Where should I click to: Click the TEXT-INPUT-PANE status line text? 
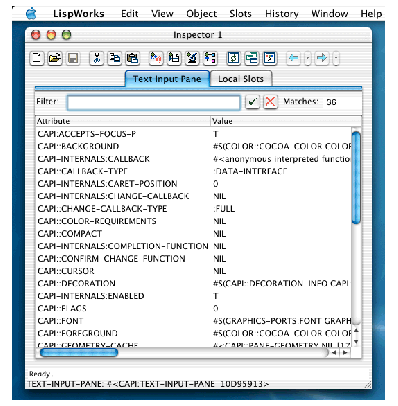tap(148, 384)
